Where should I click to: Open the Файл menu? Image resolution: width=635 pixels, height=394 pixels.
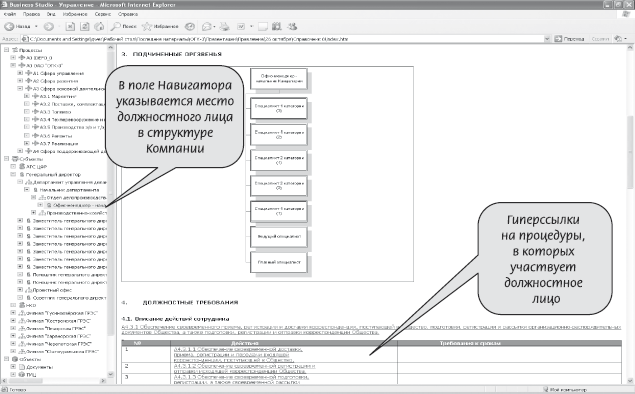coord(10,14)
